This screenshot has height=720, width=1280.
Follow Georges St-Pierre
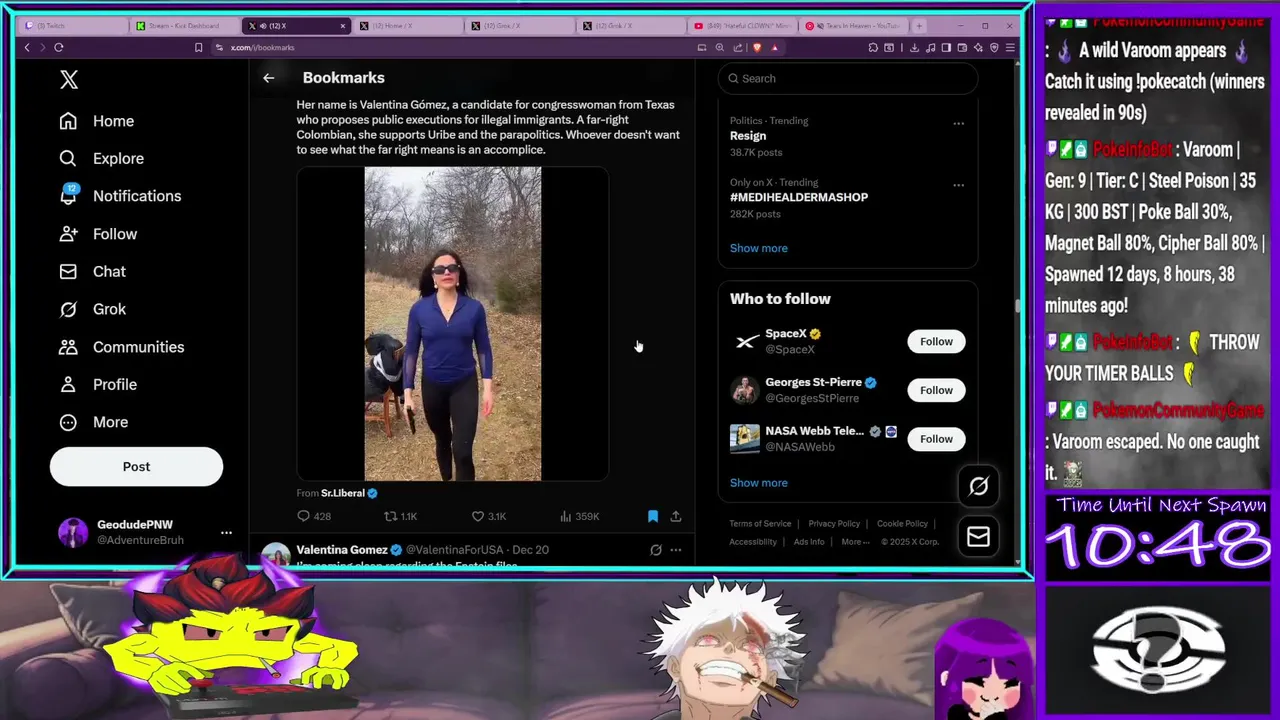pos(936,390)
